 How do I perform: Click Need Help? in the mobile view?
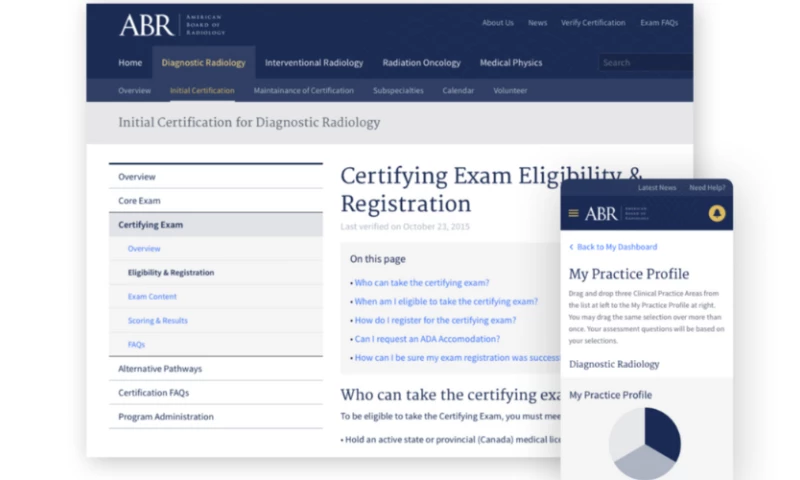pos(707,188)
